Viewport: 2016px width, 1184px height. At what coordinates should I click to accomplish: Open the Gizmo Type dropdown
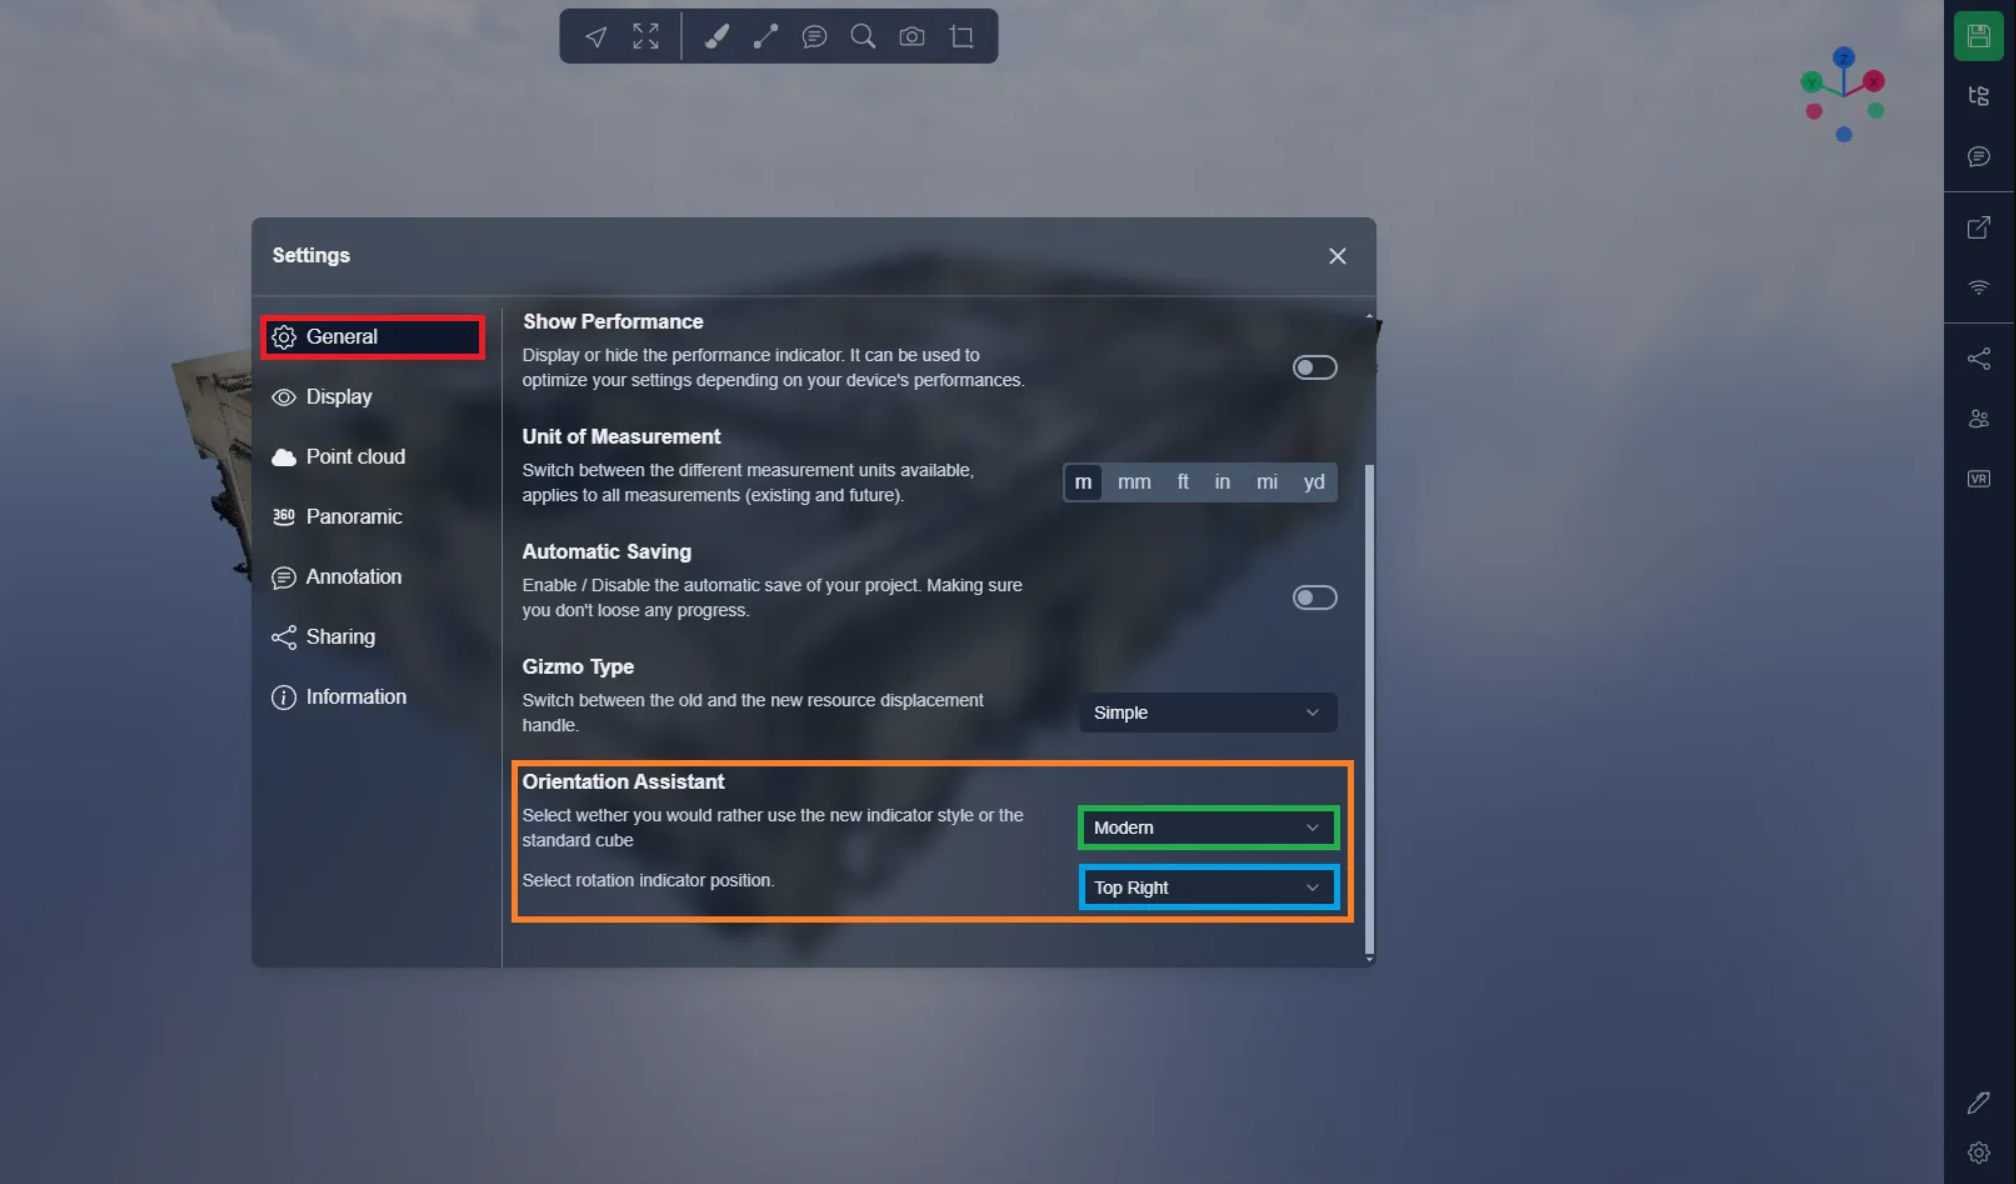[x=1207, y=713]
